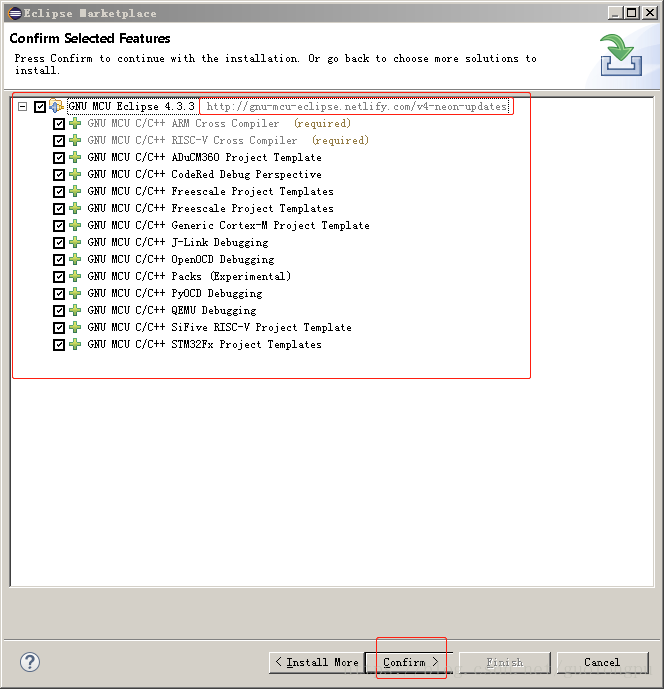This screenshot has height=689, width=664.
Task: Select 'Generic Cortex-M Project Template' row
Action: tap(228, 225)
